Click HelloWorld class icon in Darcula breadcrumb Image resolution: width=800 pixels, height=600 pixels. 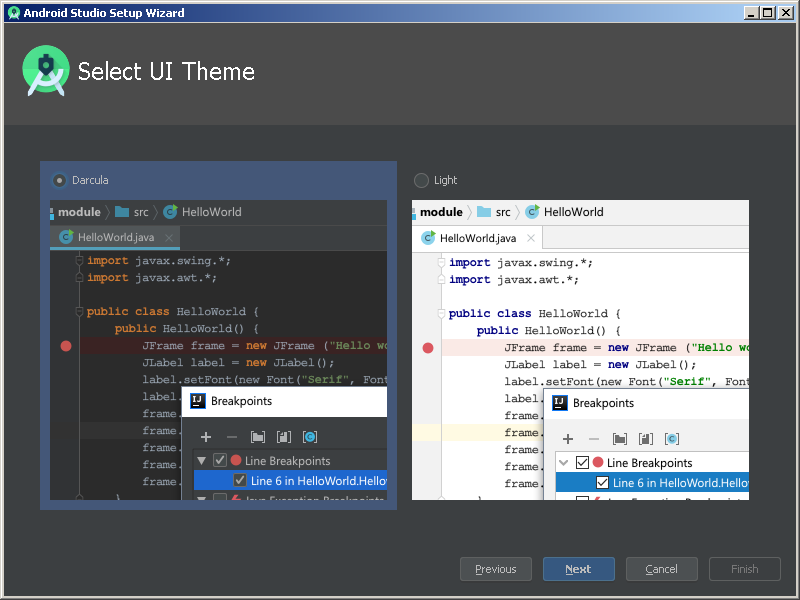(x=170, y=212)
